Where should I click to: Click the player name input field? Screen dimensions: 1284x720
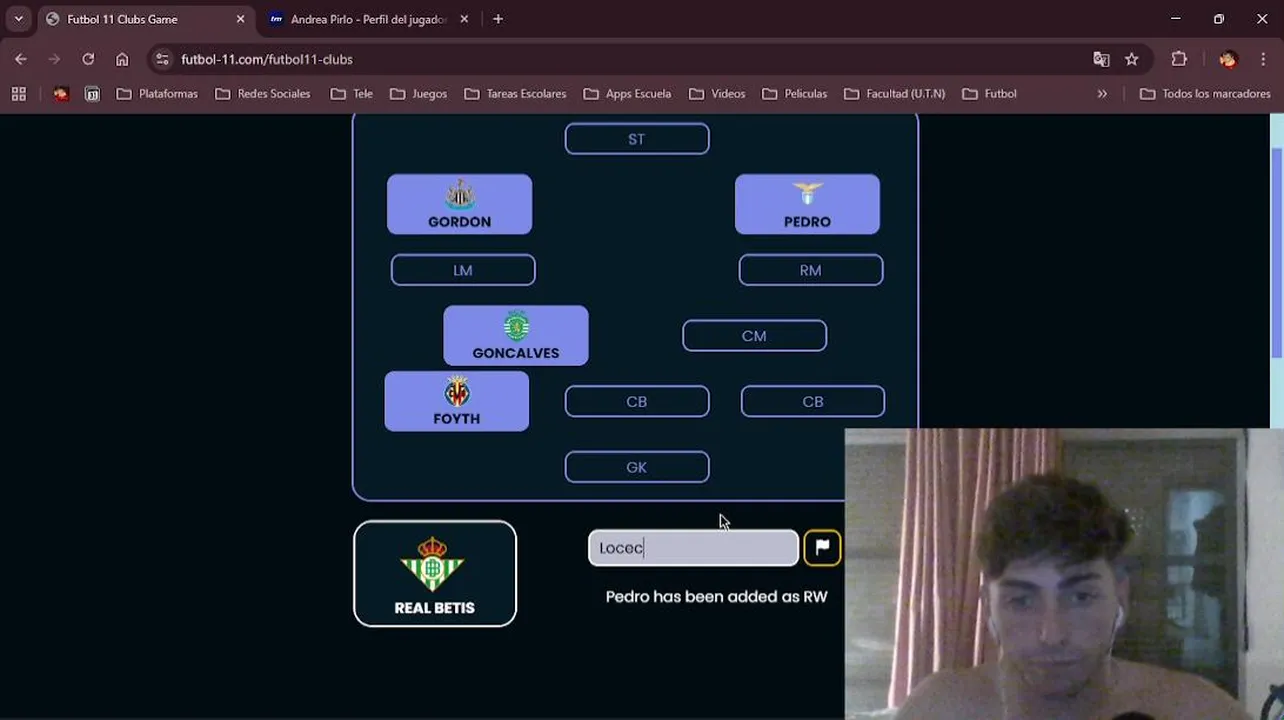click(693, 548)
